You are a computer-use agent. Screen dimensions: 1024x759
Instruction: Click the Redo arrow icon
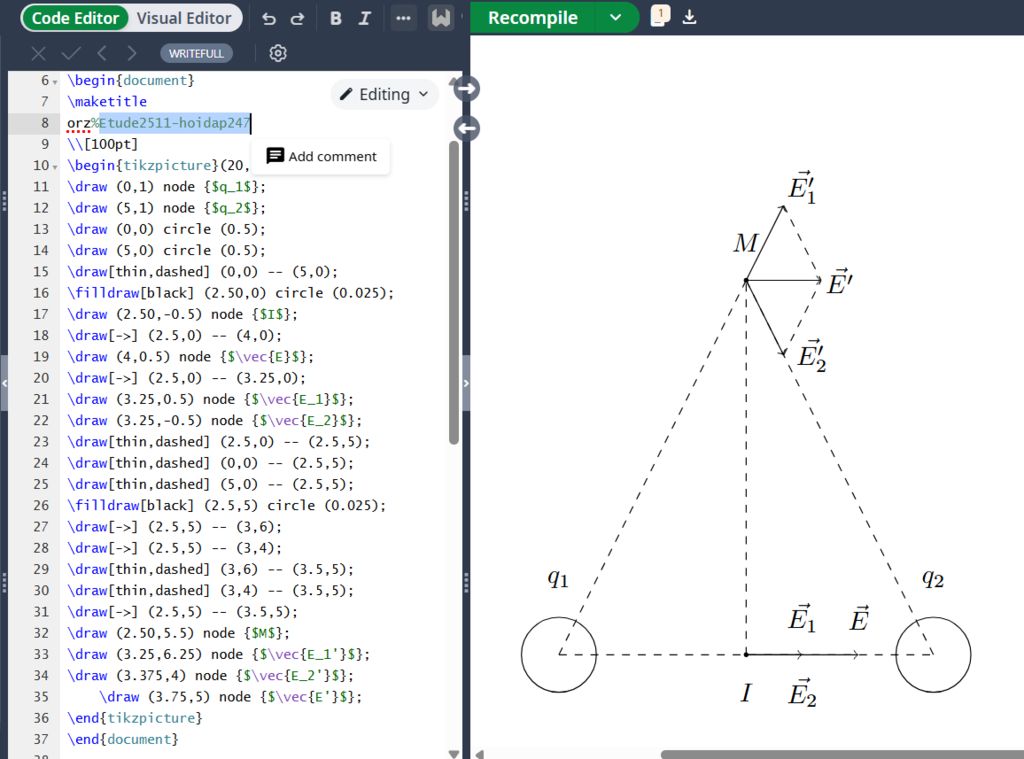coord(297,18)
